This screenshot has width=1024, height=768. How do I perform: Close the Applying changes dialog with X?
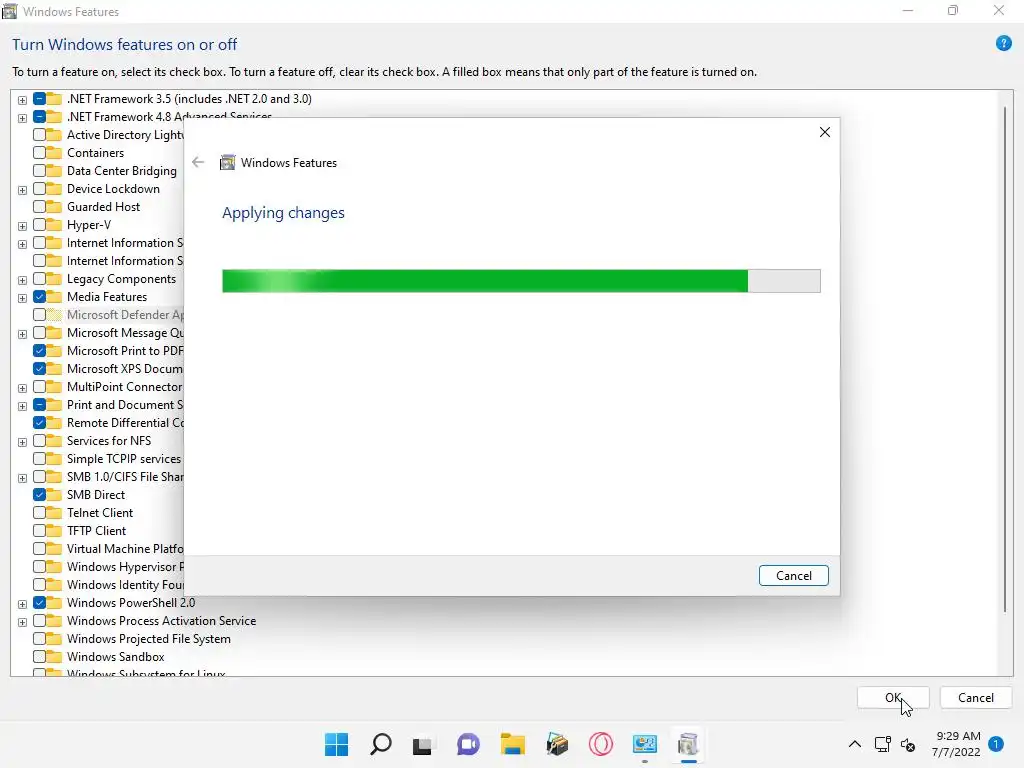[825, 132]
